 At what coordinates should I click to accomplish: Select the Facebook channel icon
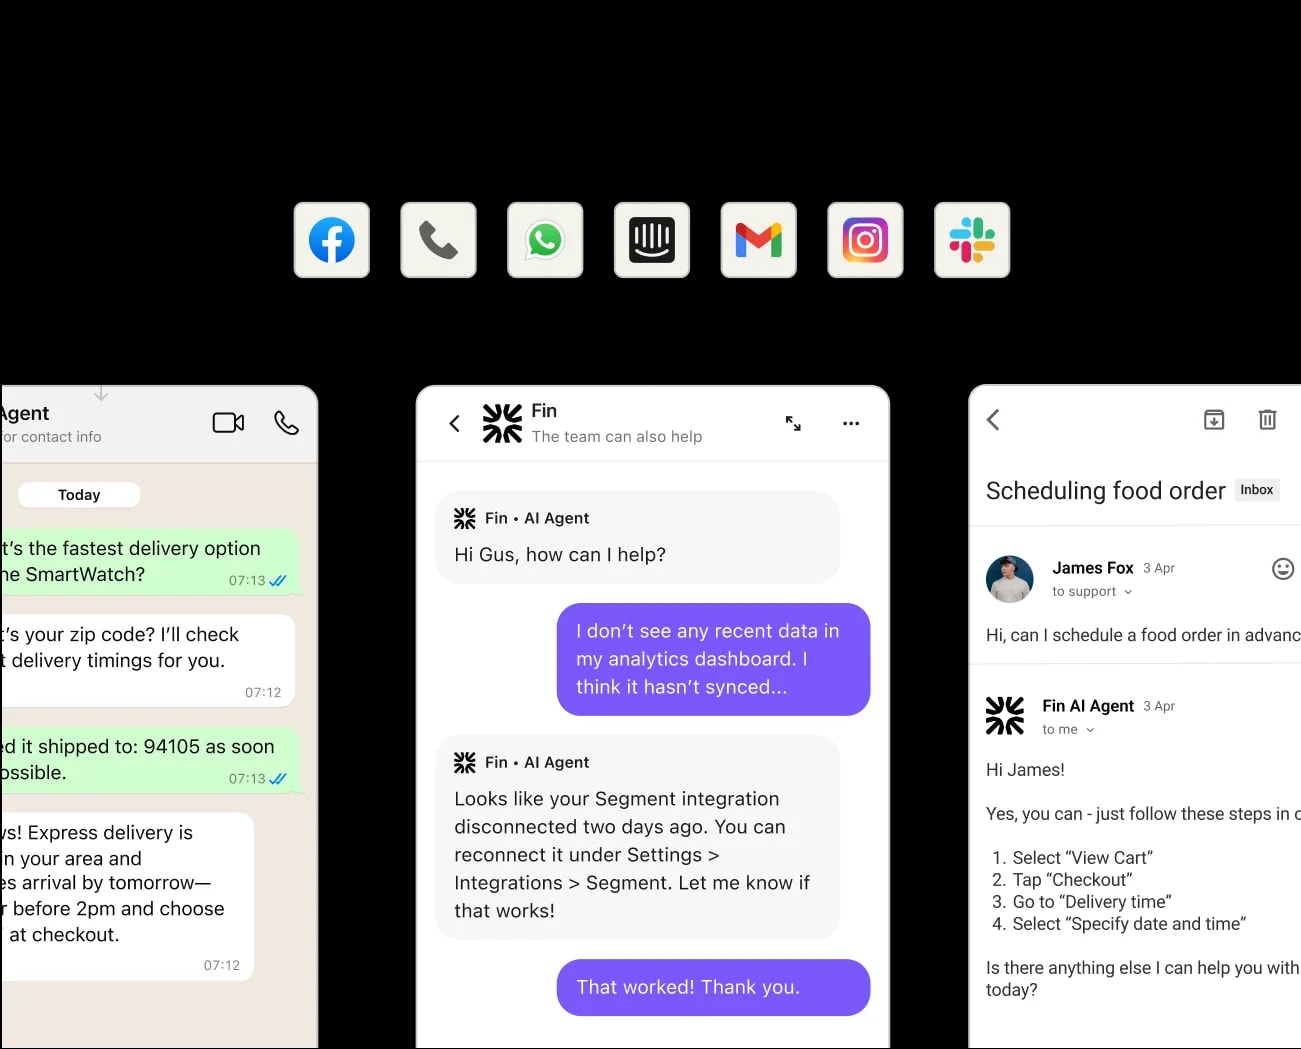pyautogui.click(x=332, y=240)
